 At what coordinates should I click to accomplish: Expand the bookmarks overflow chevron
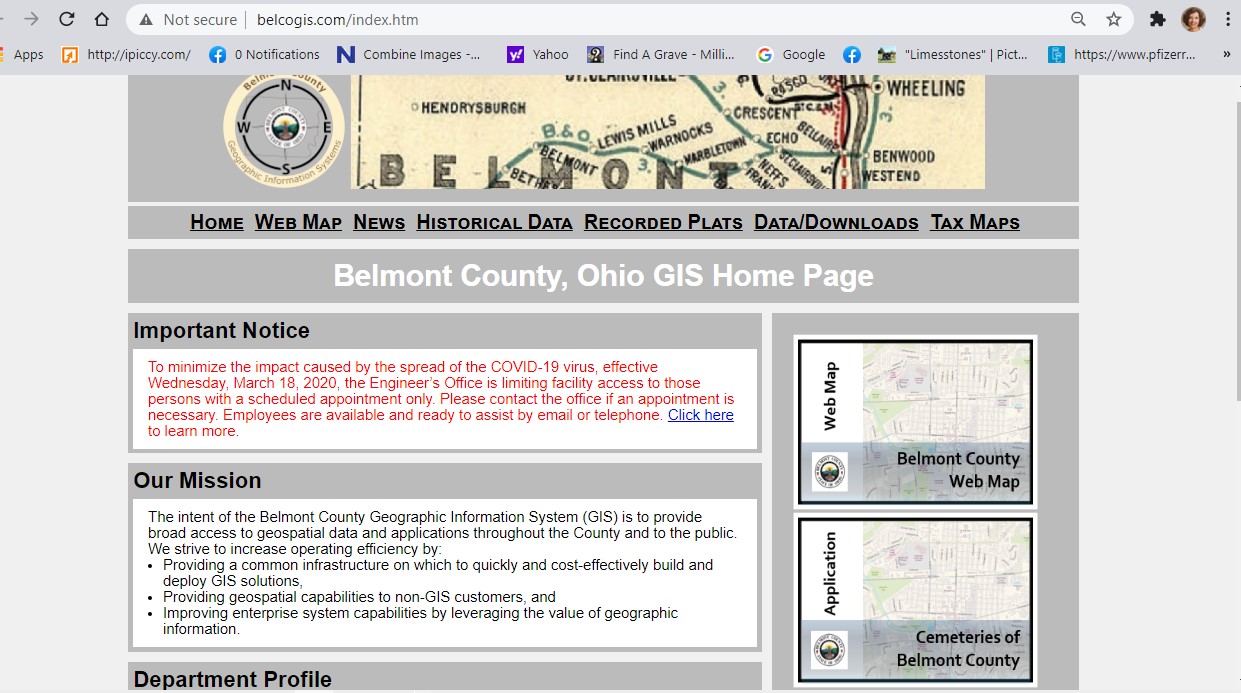tap(1225, 55)
